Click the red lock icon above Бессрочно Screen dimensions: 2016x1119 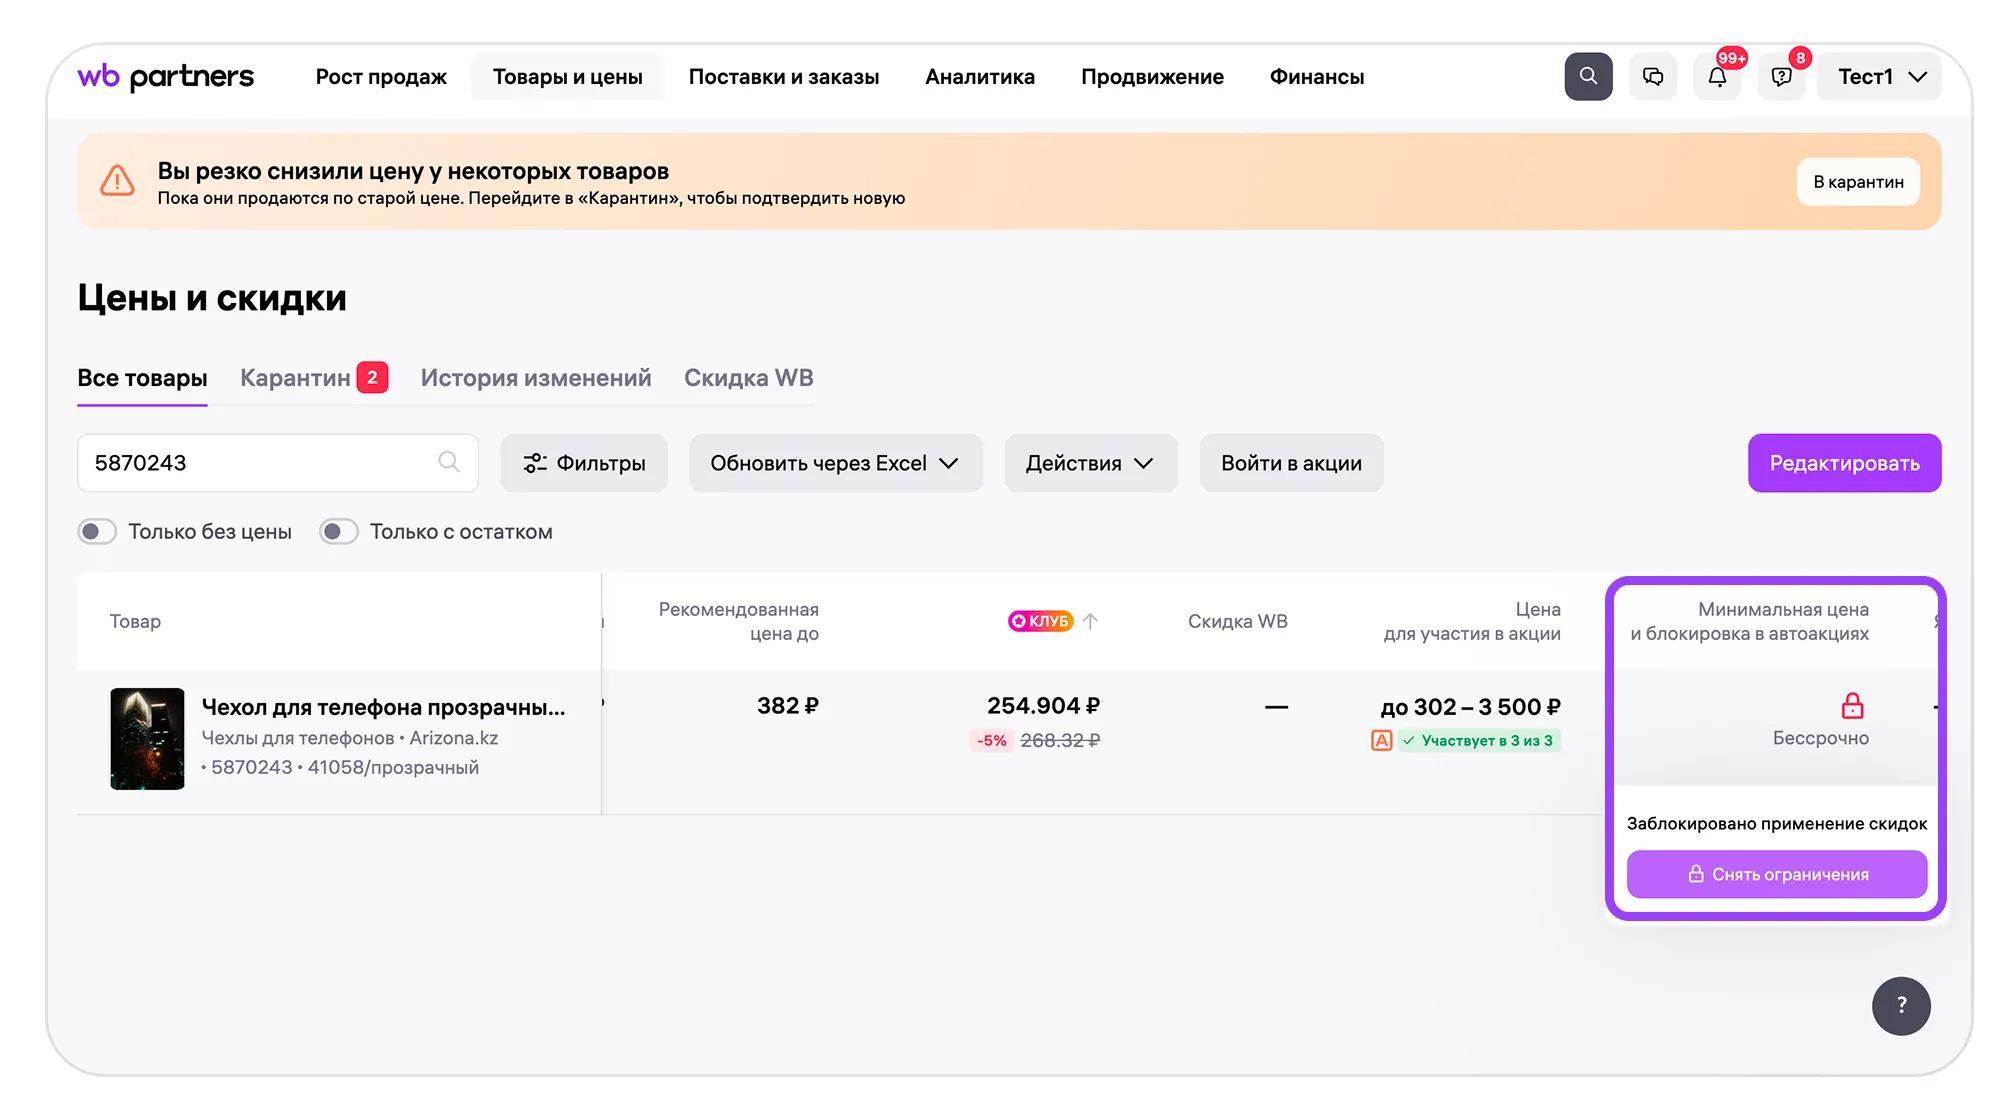pyautogui.click(x=1852, y=706)
